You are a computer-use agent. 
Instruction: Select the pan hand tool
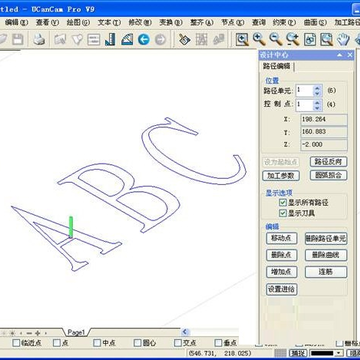click(343, 40)
